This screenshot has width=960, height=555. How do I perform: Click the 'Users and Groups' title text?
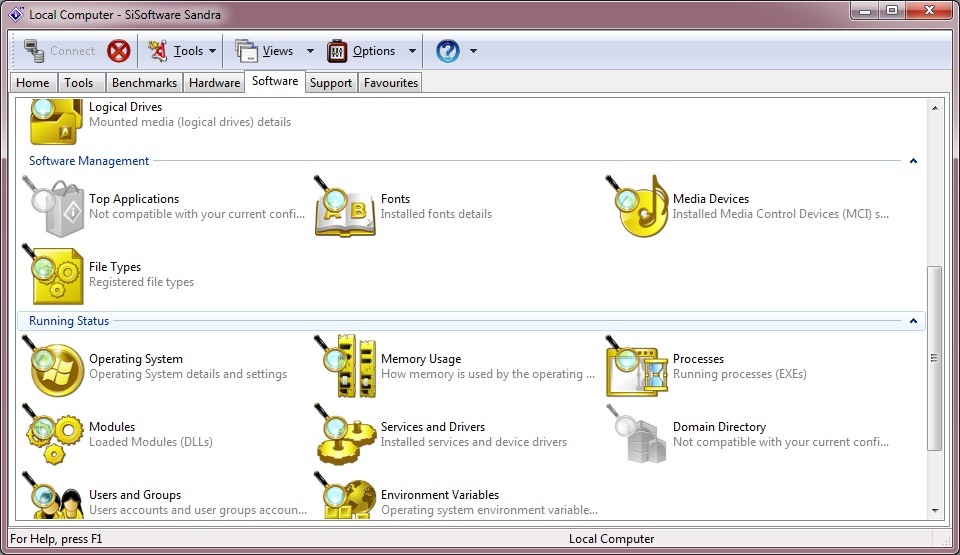click(135, 494)
